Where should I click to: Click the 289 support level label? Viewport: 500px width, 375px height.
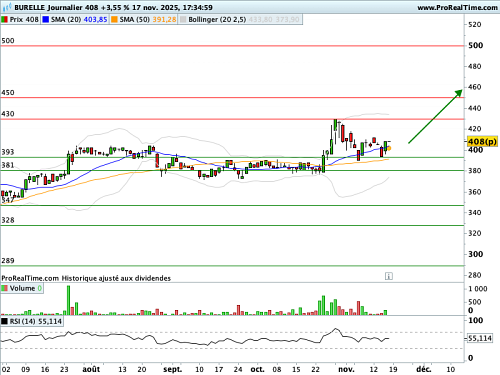pyautogui.click(x=8, y=261)
